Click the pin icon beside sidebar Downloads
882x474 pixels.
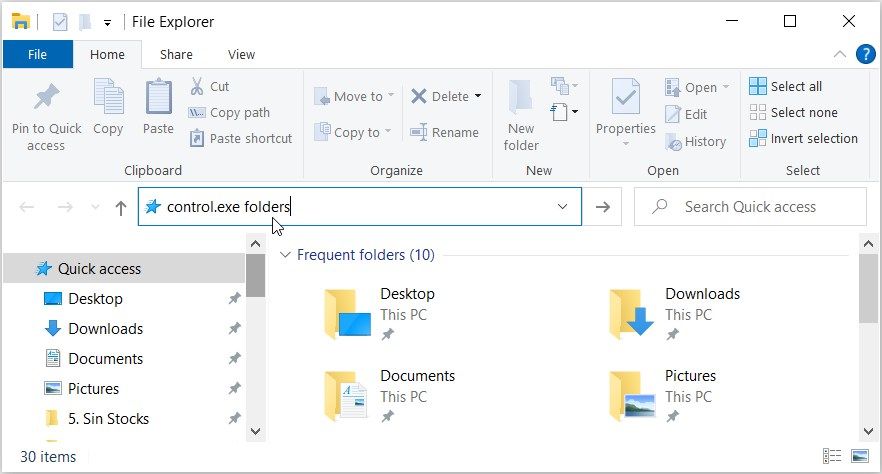pos(235,328)
